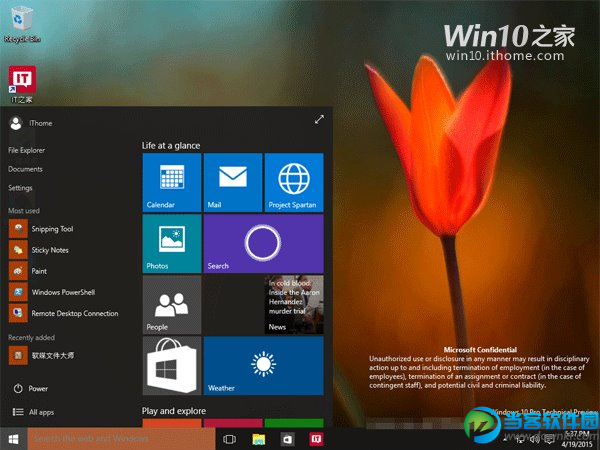This screenshot has height=450, width=600.
Task: Open the Photos tile
Action: tap(172, 243)
